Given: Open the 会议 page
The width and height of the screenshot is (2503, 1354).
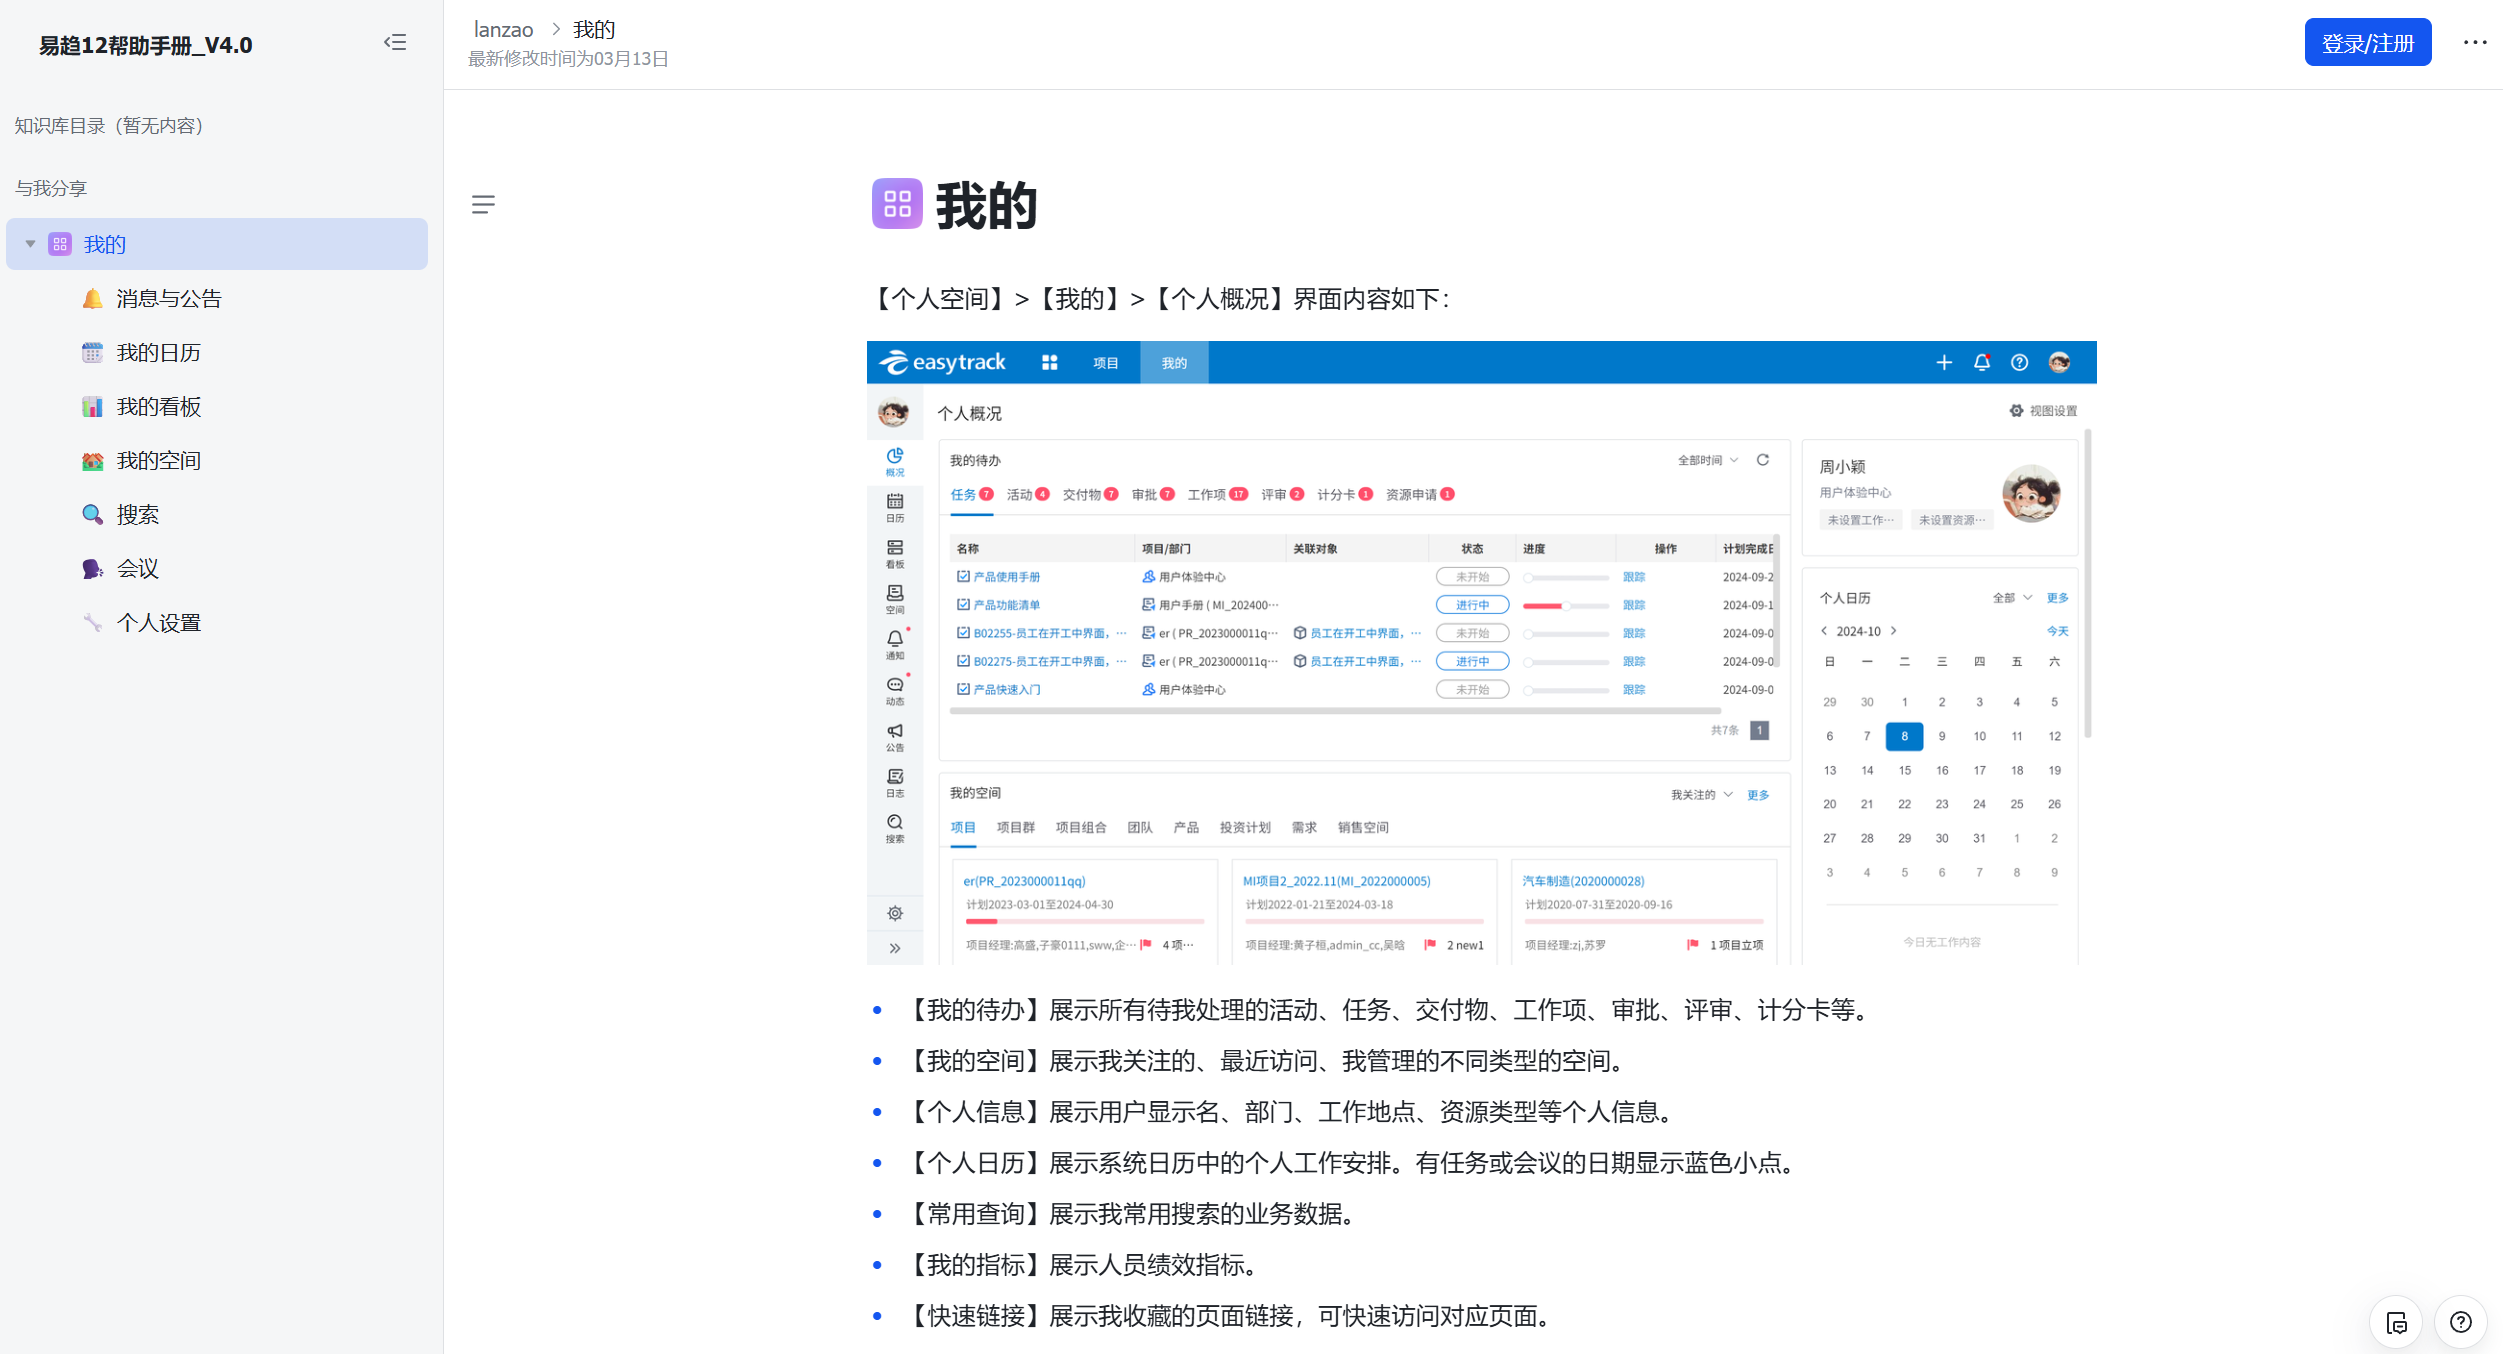Looking at the screenshot, I should [137, 569].
